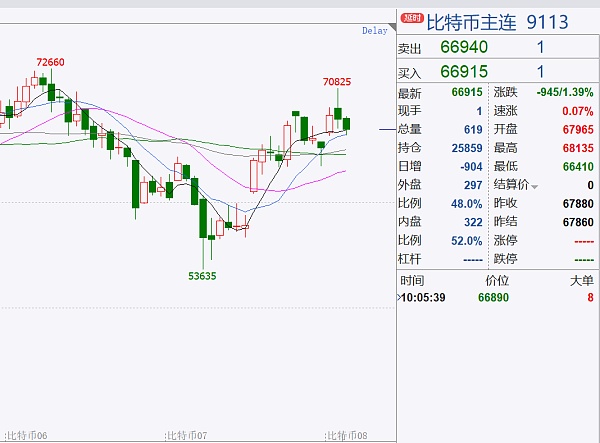Click the red 延时 delay badge icon
The height and width of the screenshot is (443, 600).
click(412, 17)
